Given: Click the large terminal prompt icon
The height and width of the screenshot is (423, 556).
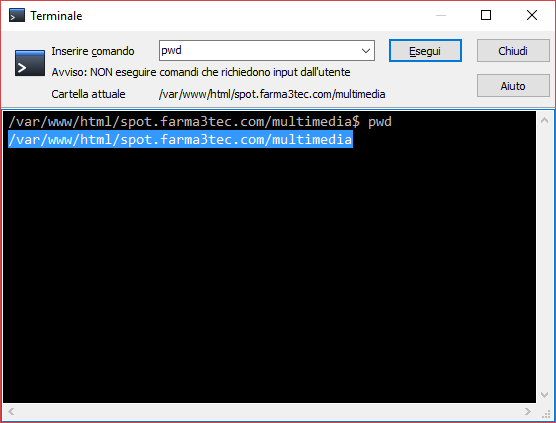Looking at the screenshot, I should [30, 63].
